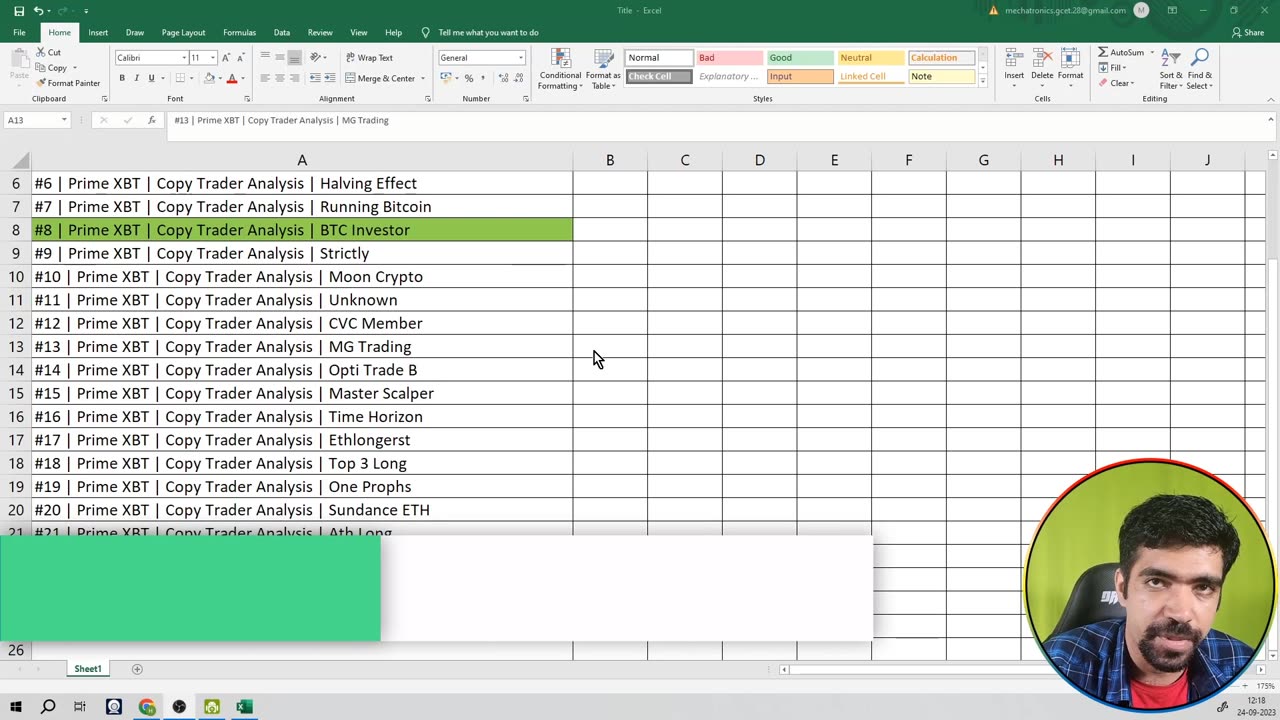Open the Font size 11 dropdown
The image size is (1280, 720).
[213, 58]
